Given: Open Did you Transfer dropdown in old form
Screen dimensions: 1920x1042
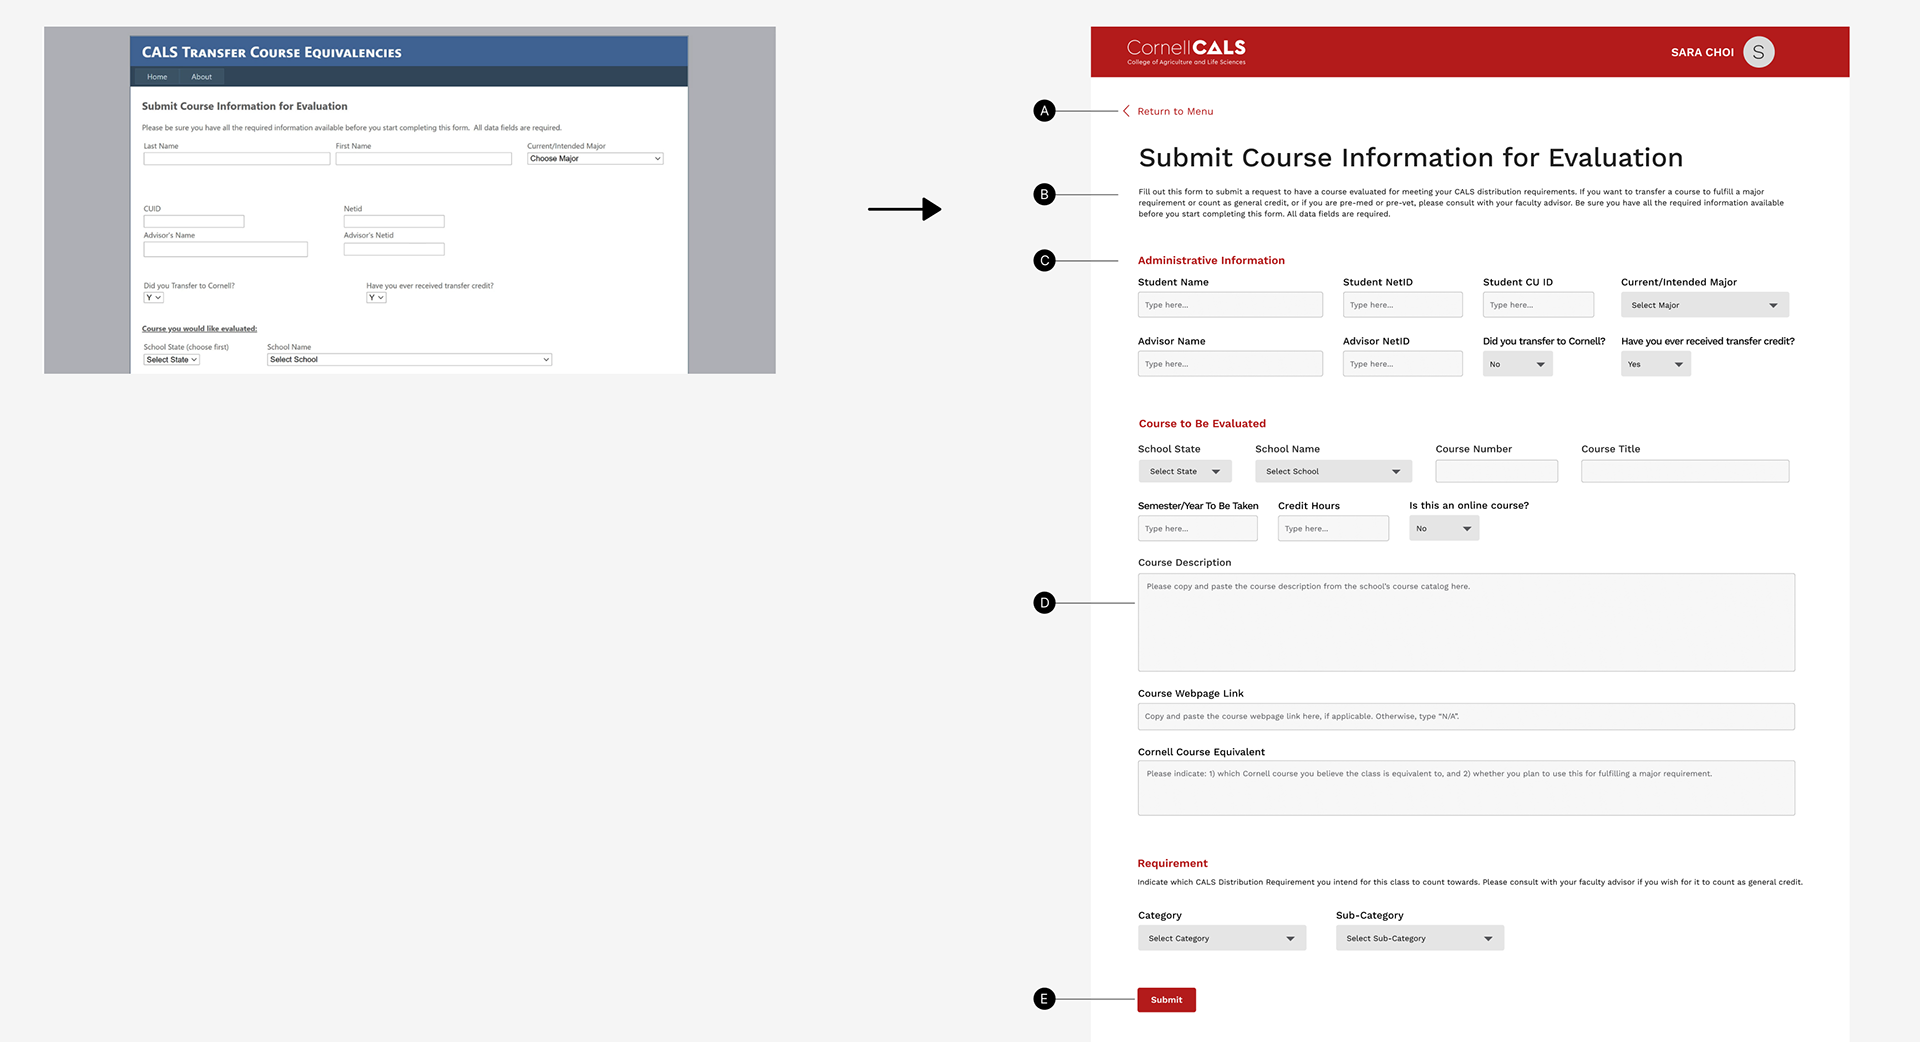Looking at the screenshot, I should pos(153,298).
